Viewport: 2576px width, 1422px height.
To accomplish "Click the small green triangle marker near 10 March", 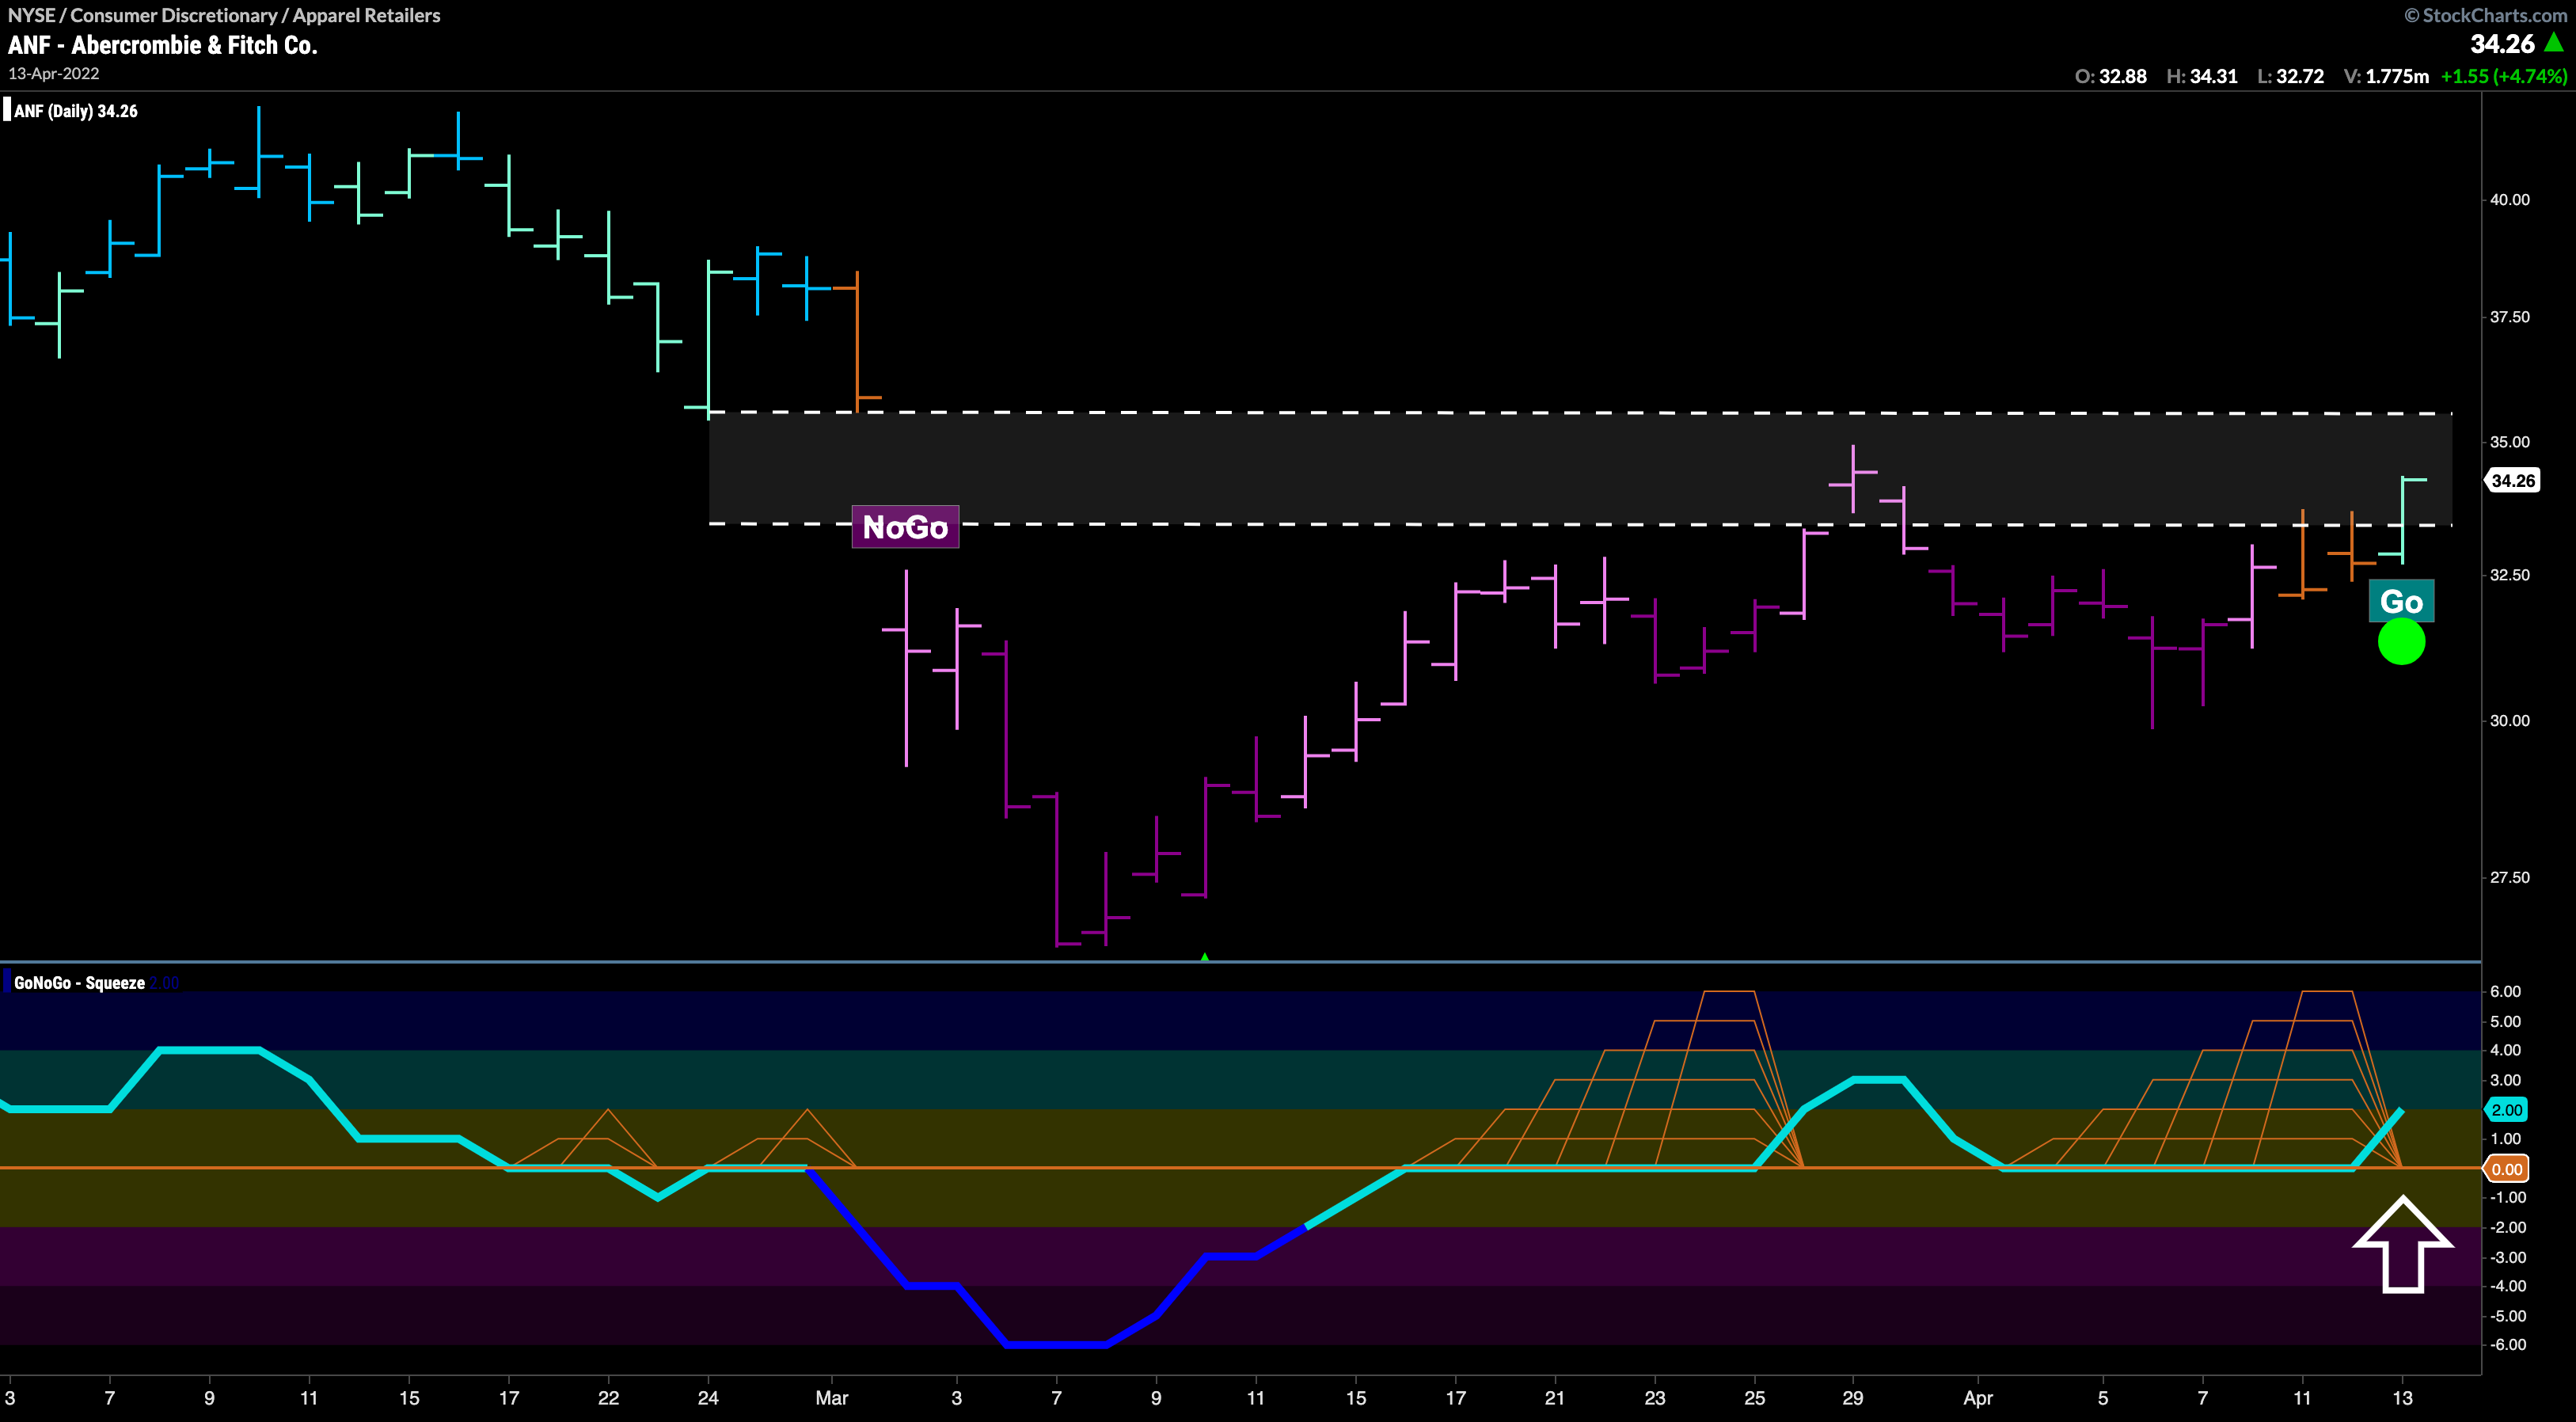I will tap(1205, 957).
